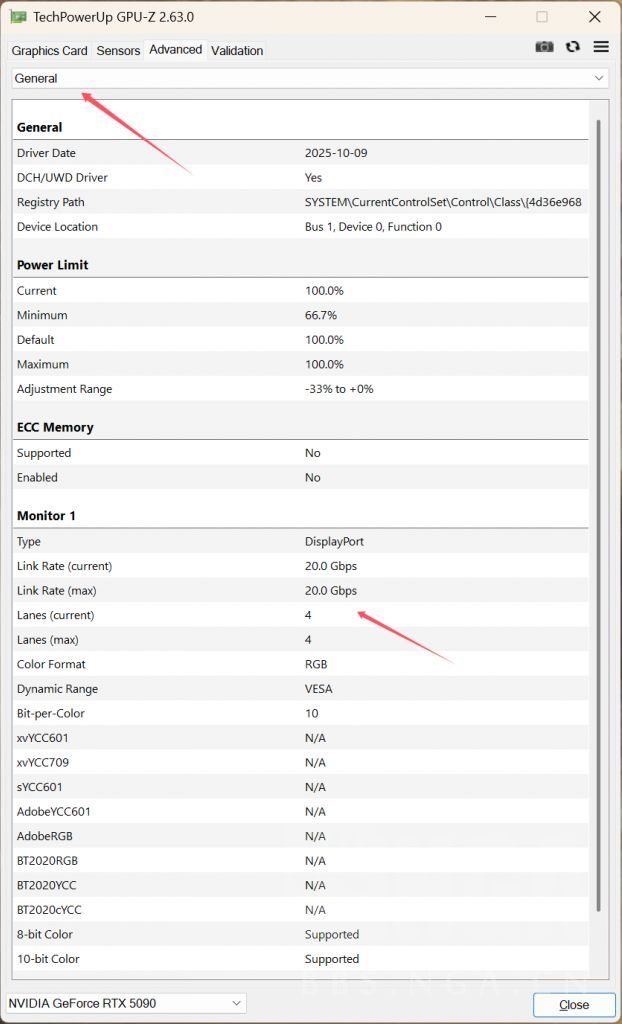This screenshot has width=622, height=1024.
Task: Minimize the GPU-Z window
Action: click(x=488, y=17)
